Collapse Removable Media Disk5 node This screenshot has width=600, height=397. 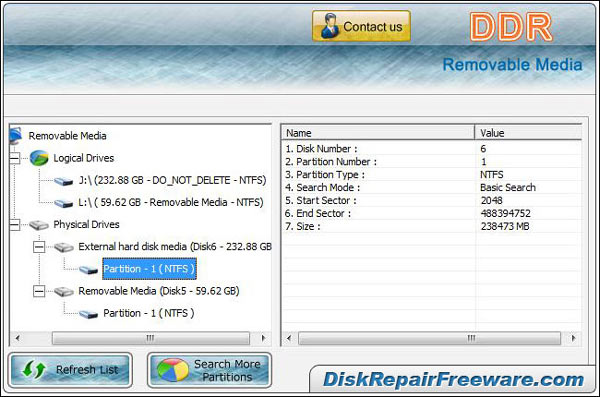tap(39, 291)
